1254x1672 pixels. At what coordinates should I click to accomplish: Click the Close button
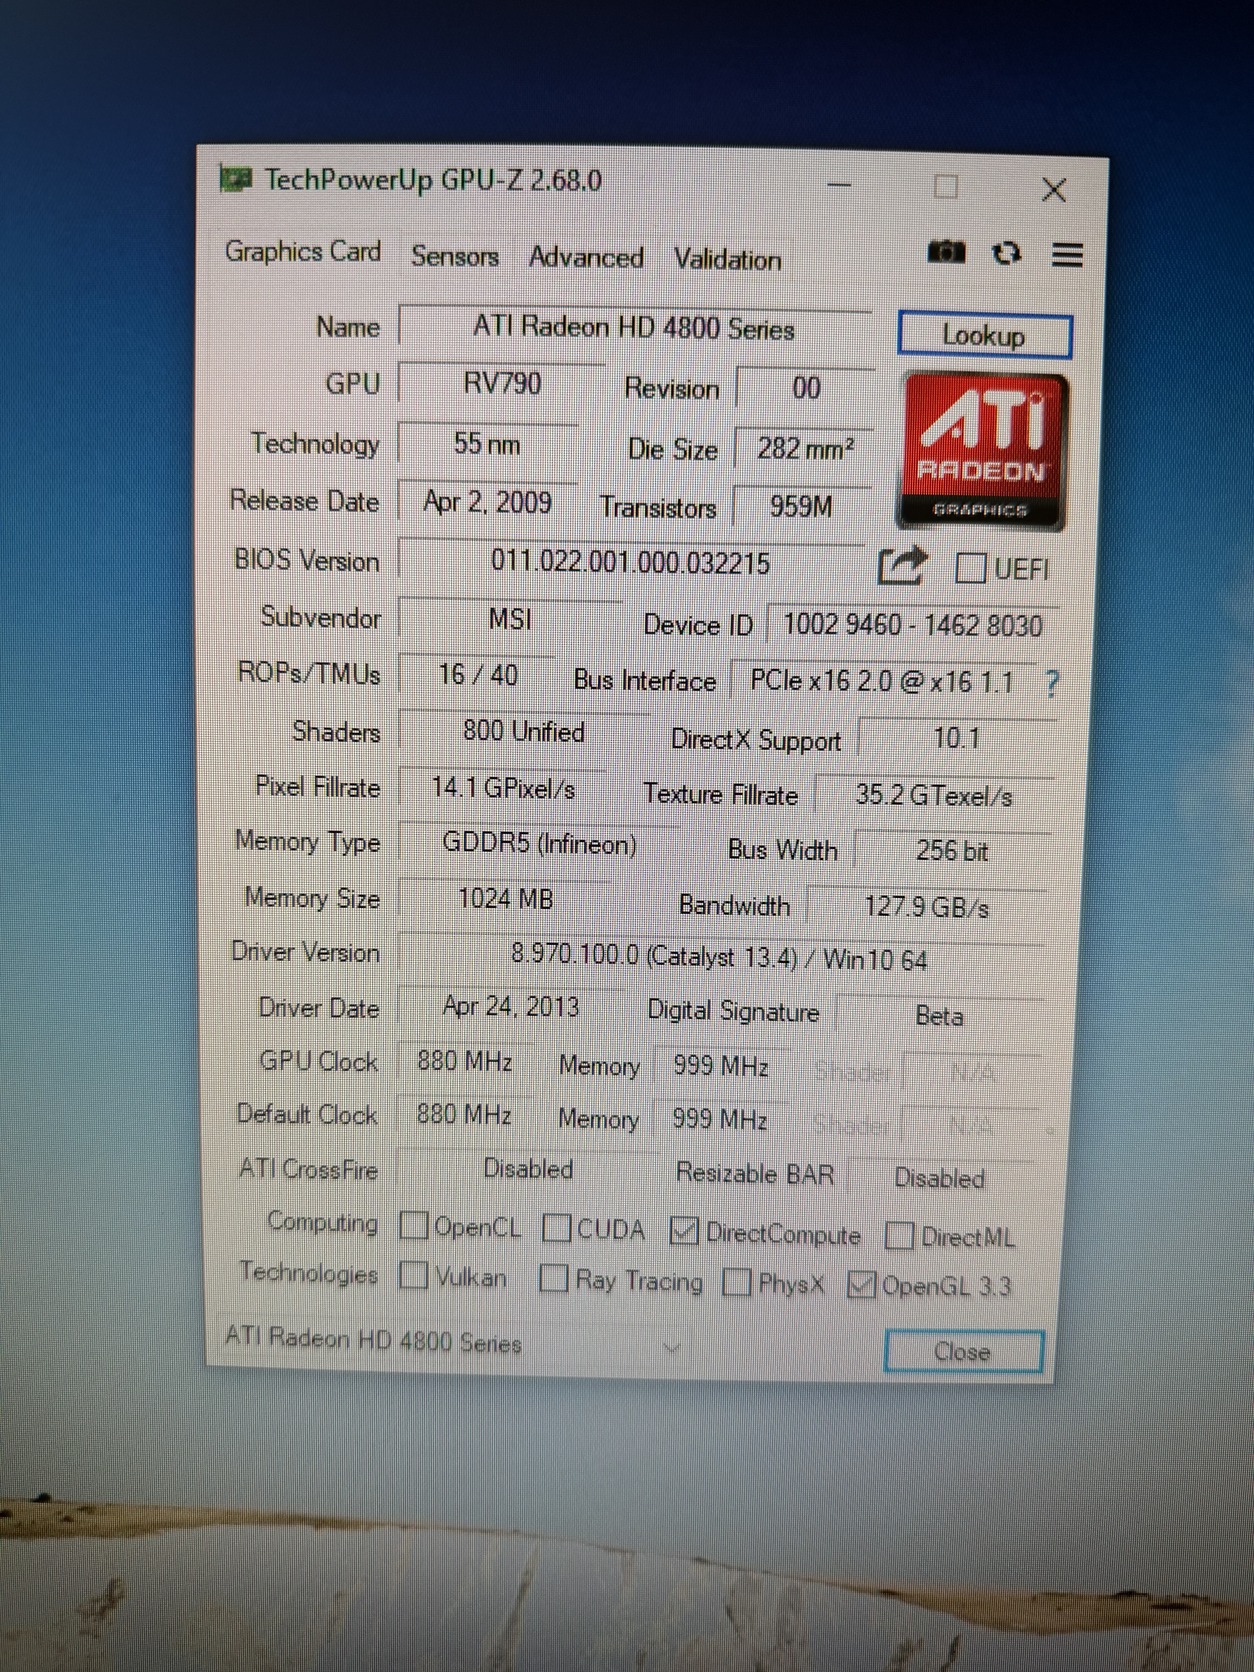coord(964,1352)
